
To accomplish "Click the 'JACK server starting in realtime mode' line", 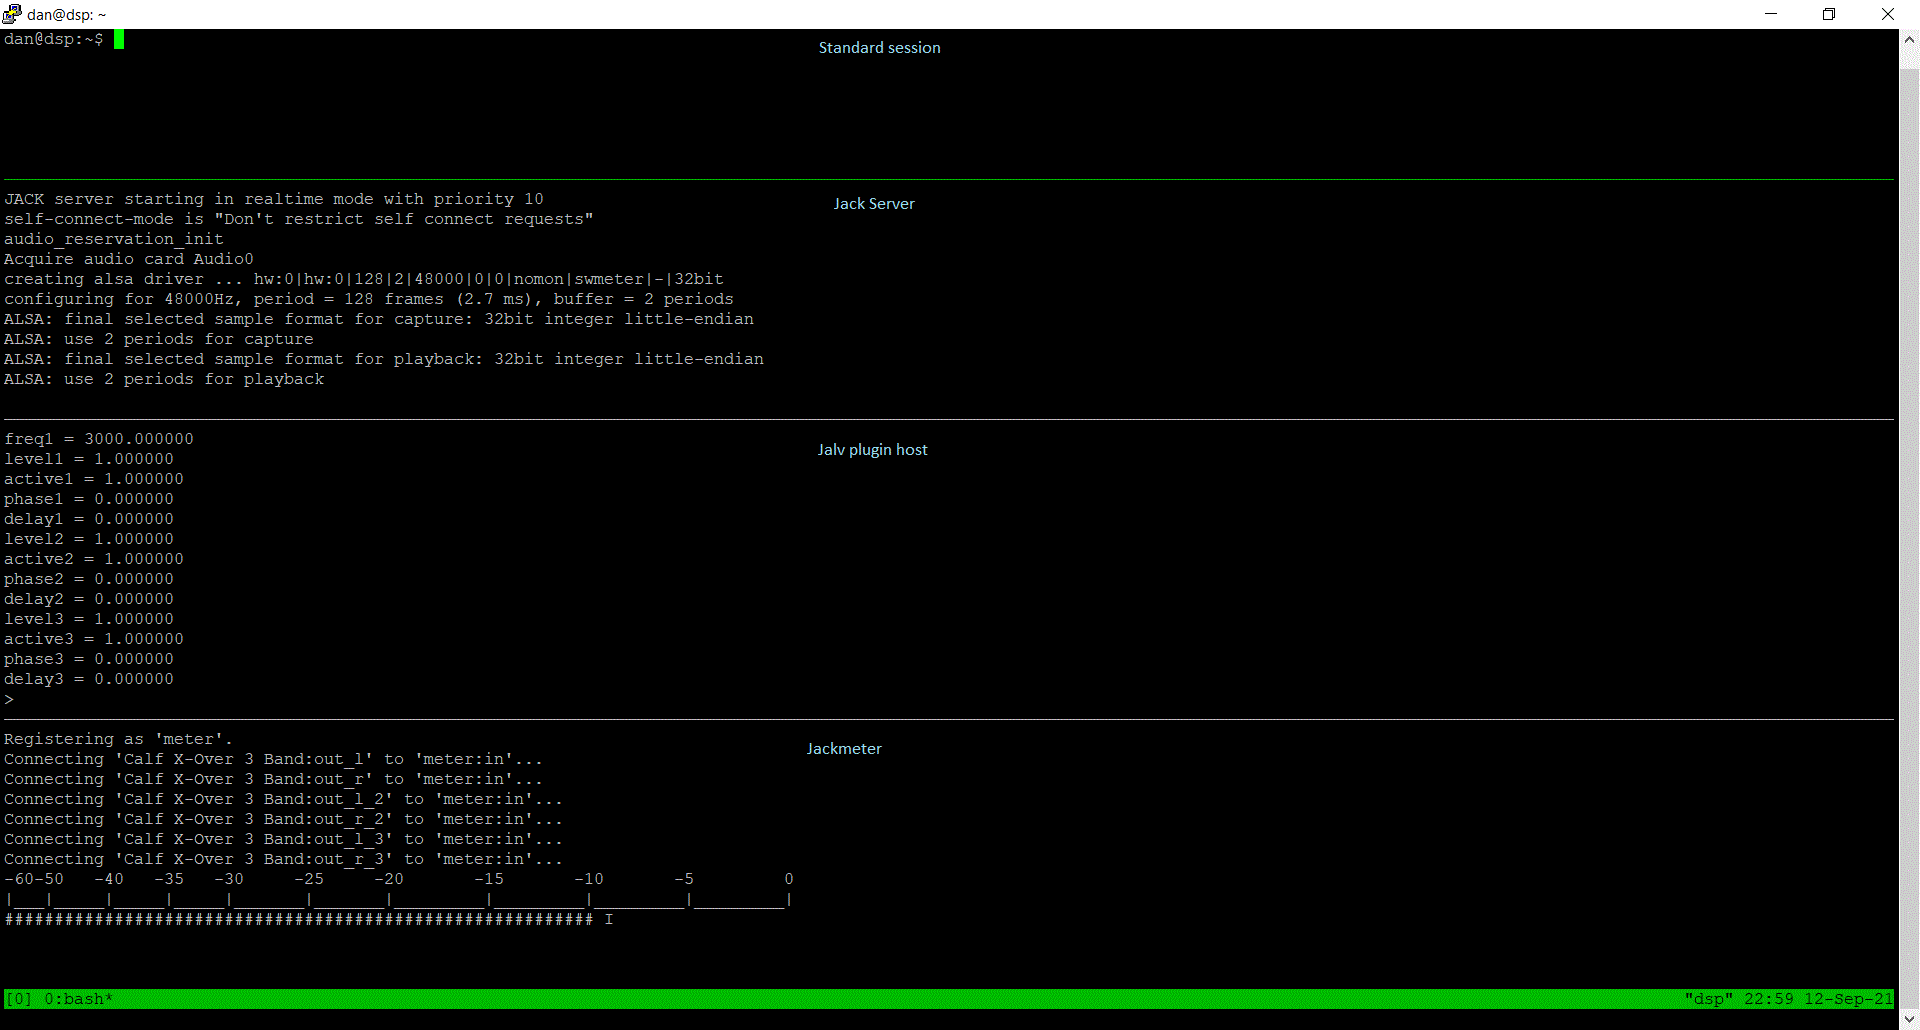I will [x=274, y=199].
